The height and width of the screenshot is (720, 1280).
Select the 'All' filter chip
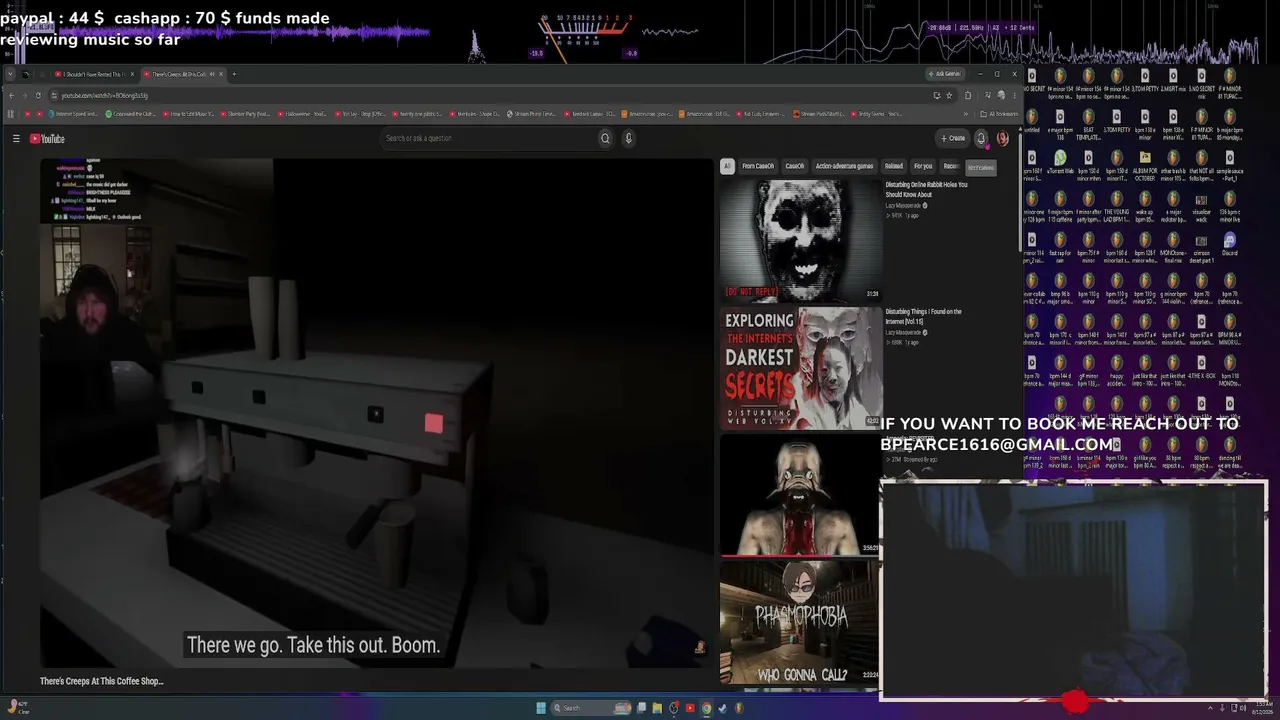coord(727,166)
